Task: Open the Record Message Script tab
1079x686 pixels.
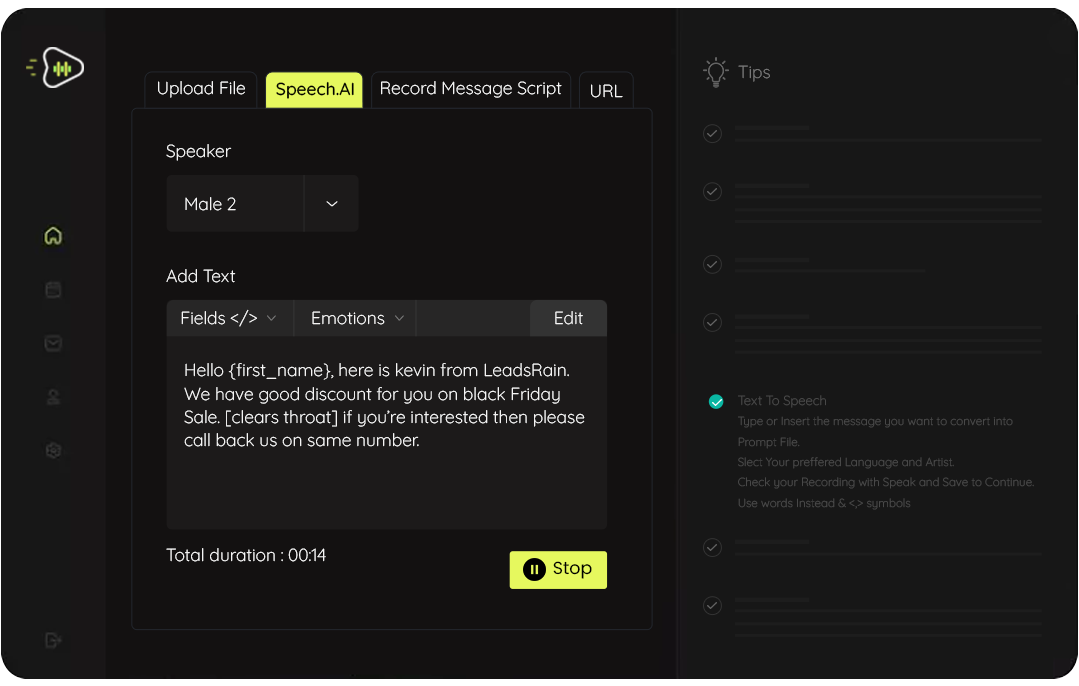Action: (471, 89)
